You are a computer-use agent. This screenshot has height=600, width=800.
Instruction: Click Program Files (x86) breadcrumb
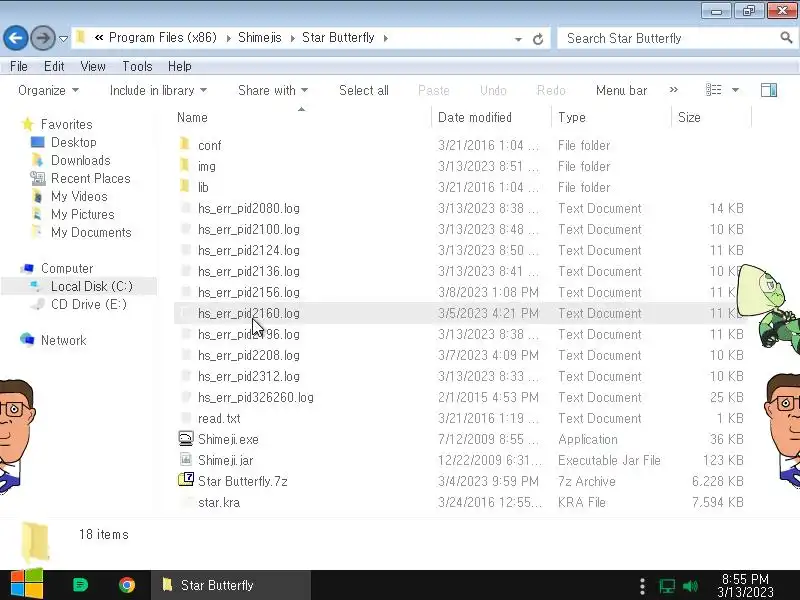[163, 38]
